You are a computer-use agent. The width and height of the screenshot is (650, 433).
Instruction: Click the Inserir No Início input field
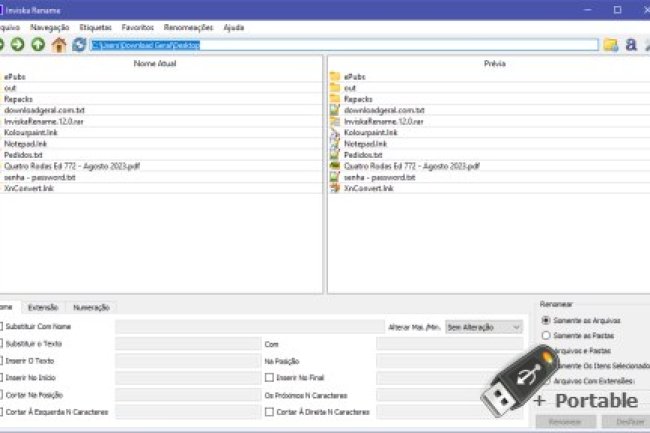pyautogui.click(x=188, y=377)
